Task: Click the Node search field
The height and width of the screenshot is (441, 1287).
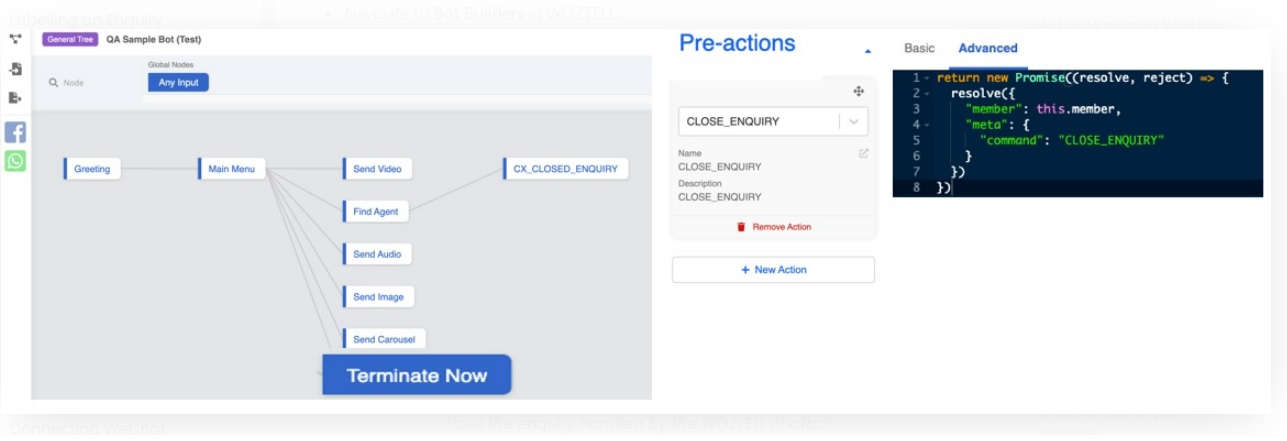Action: [90, 83]
